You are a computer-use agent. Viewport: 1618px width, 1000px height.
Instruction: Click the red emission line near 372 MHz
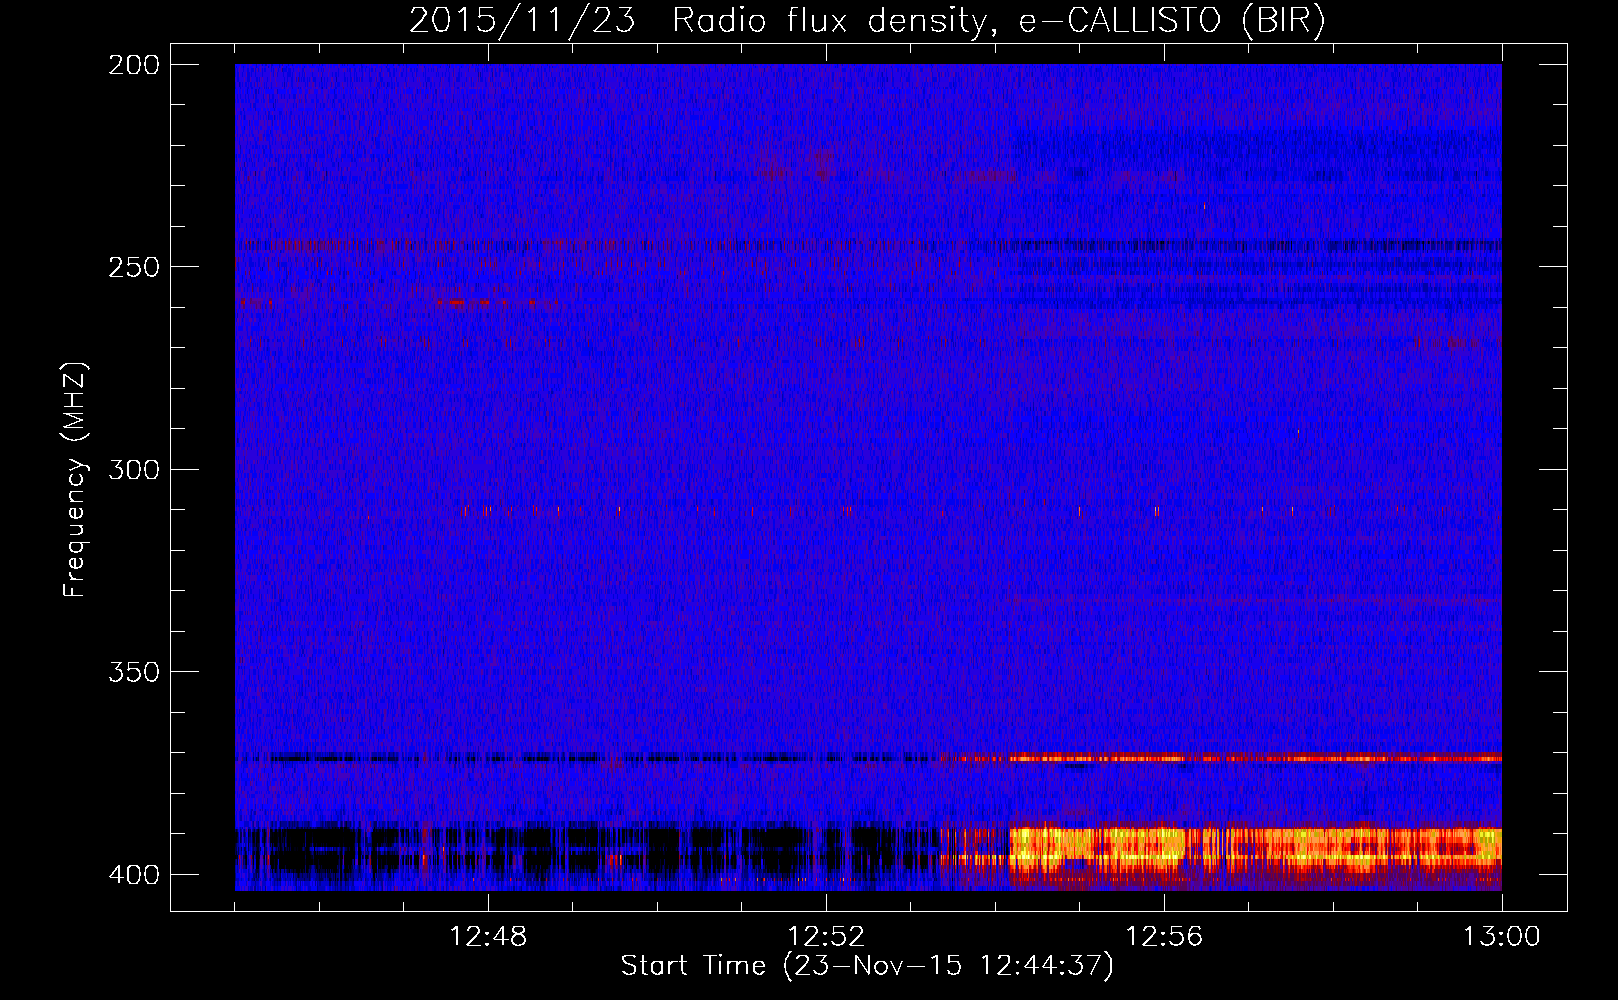(x=1230, y=758)
